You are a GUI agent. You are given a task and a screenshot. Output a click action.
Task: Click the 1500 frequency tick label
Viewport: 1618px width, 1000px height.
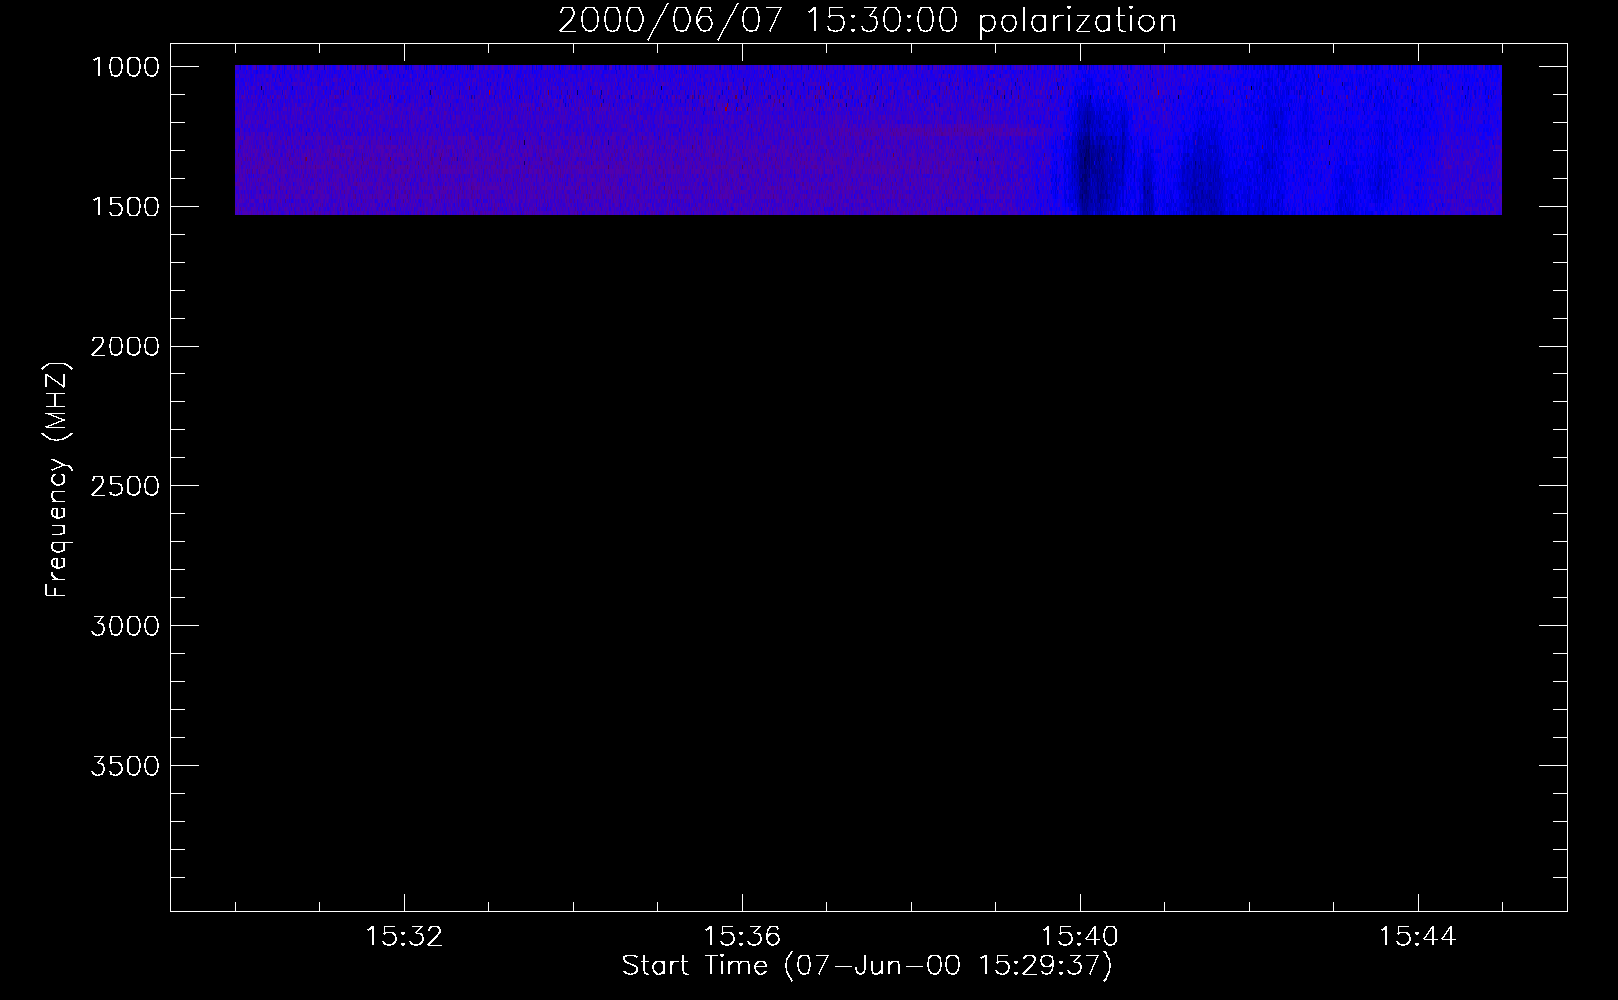point(125,207)
